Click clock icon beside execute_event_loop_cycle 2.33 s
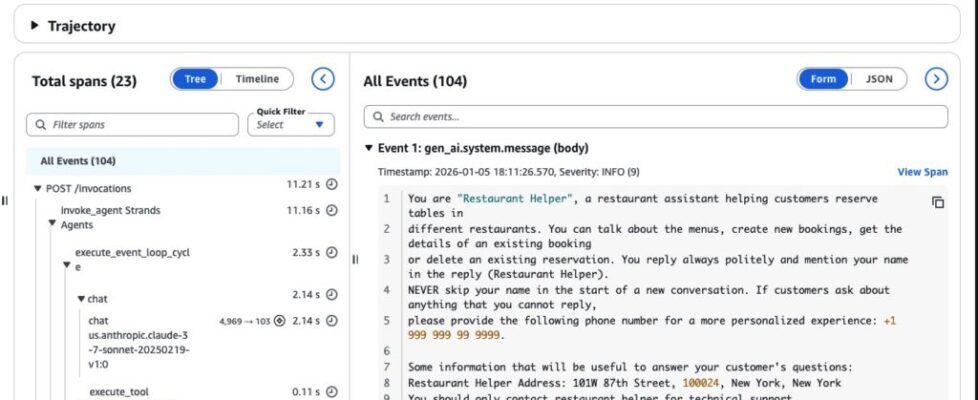Viewport: 978px width, 400px height. [x=332, y=253]
